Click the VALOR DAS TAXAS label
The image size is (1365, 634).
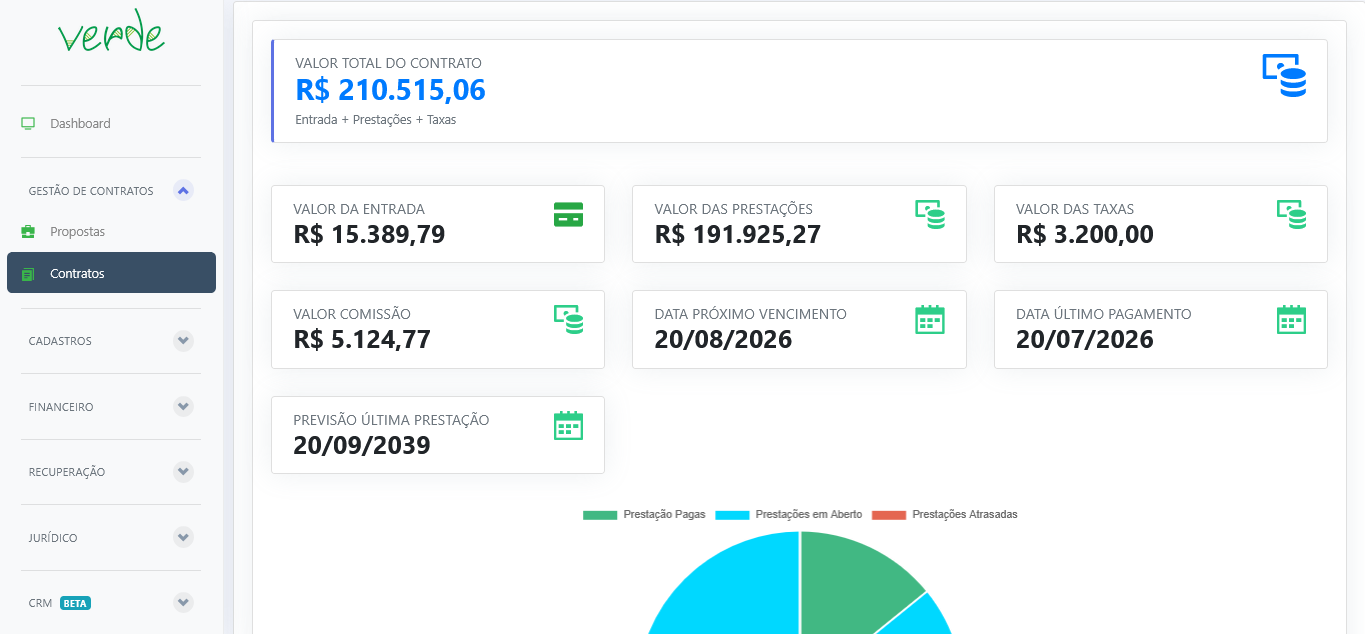point(1075,210)
